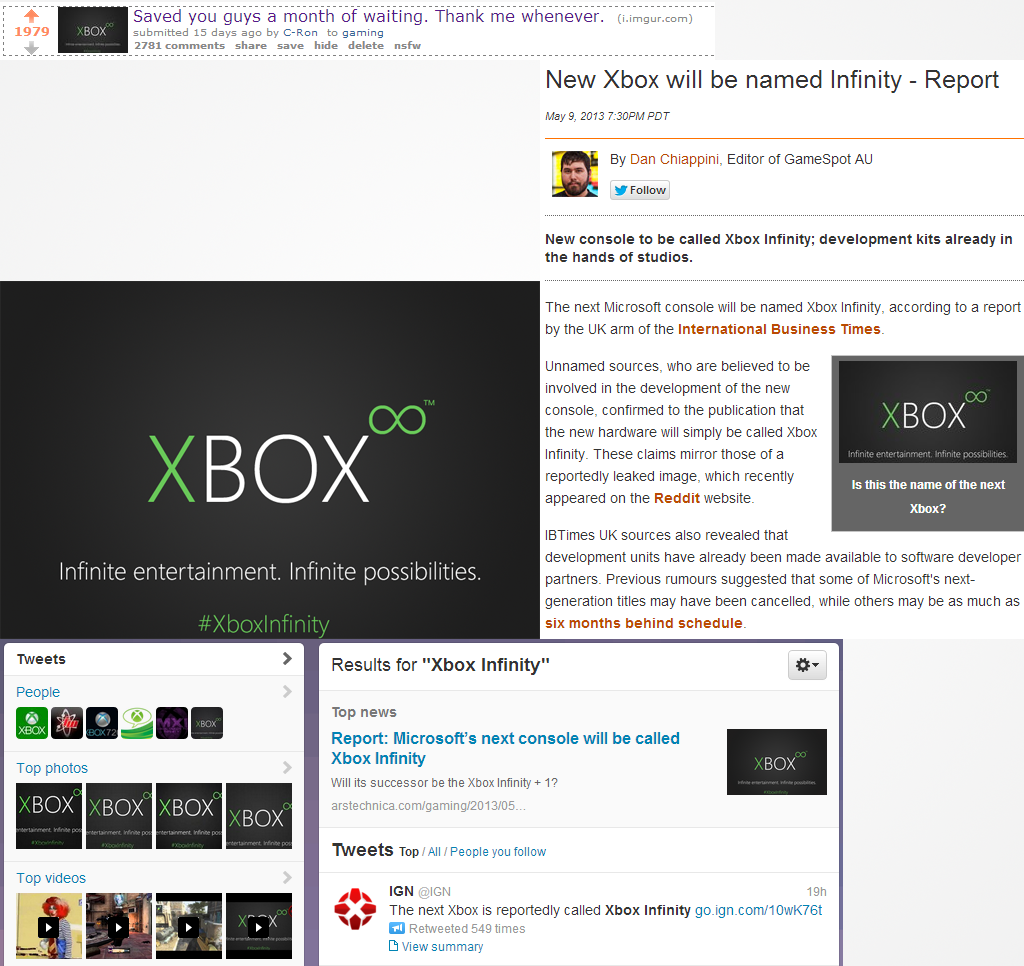
Task: Open the first Xbox photo under Top photos
Action: (x=49, y=816)
